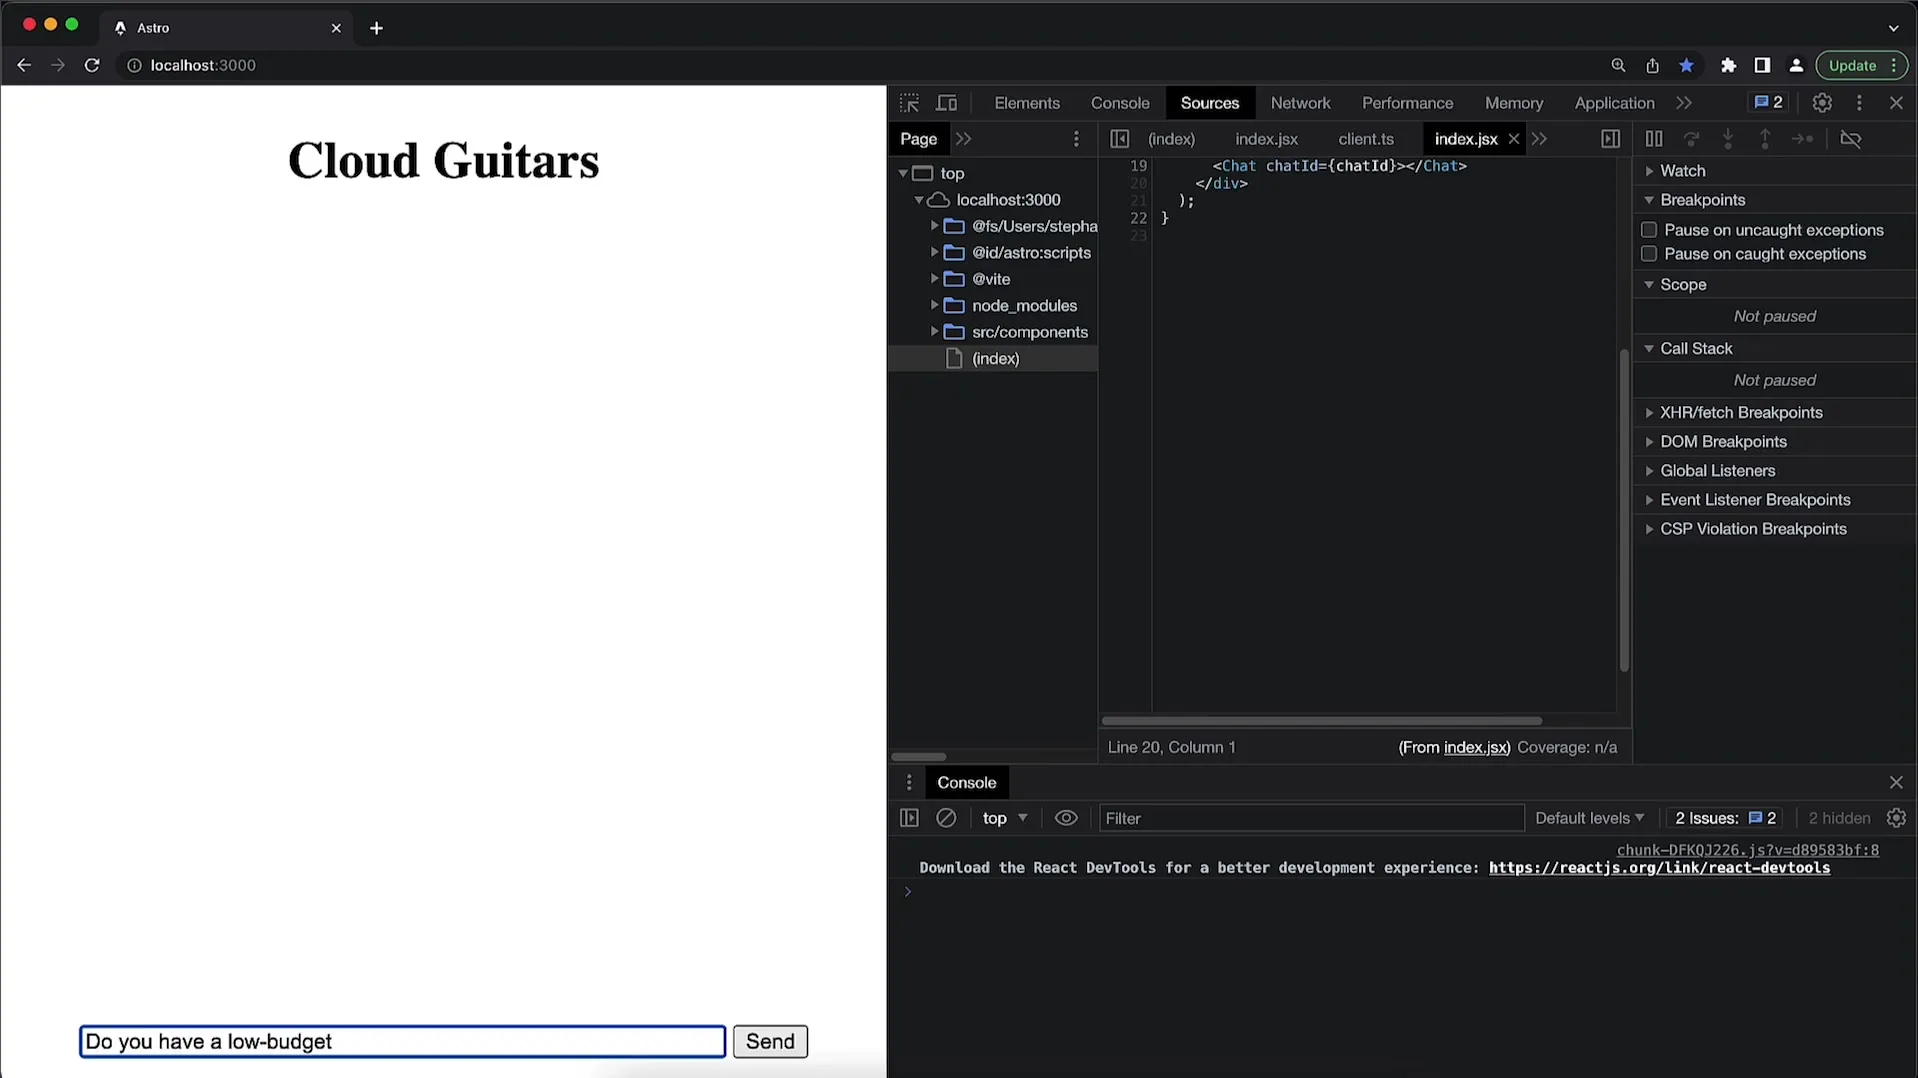
Task: Open the extensions puzzle icon
Action: [x=1728, y=65]
